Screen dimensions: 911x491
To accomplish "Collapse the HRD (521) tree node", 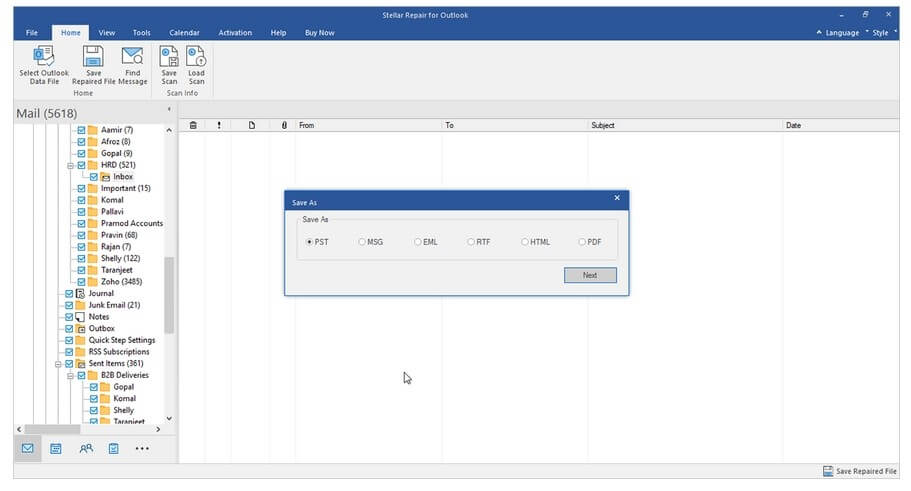I will [x=70, y=166].
